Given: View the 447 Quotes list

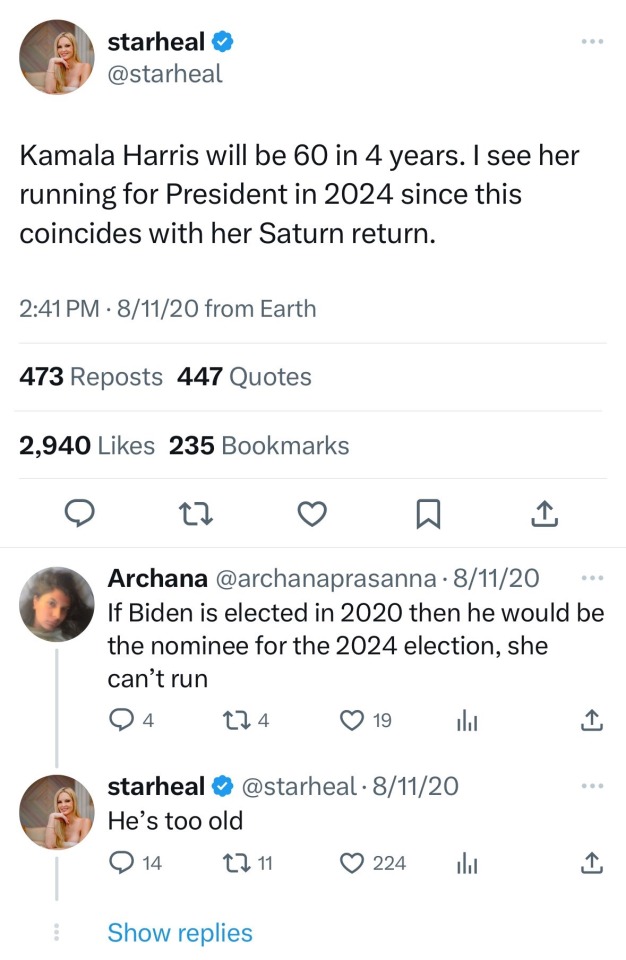Looking at the screenshot, I should click(244, 377).
